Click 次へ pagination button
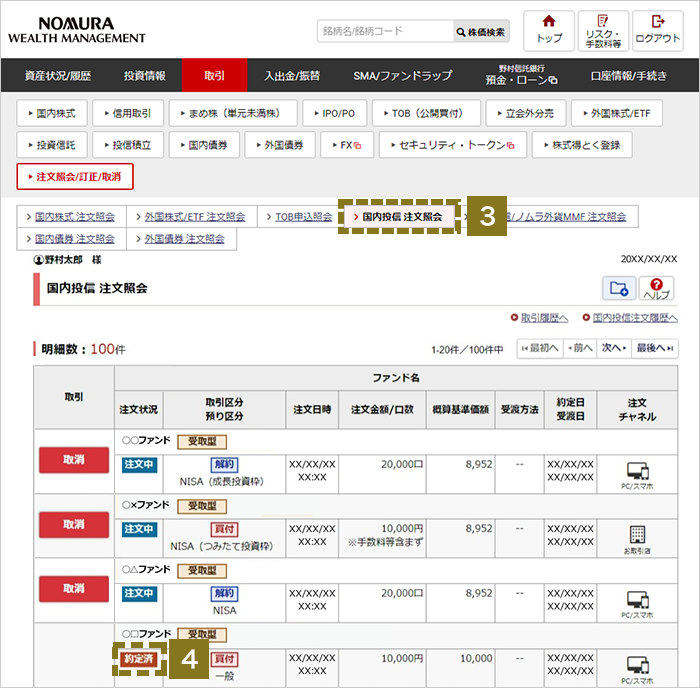 (614, 348)
